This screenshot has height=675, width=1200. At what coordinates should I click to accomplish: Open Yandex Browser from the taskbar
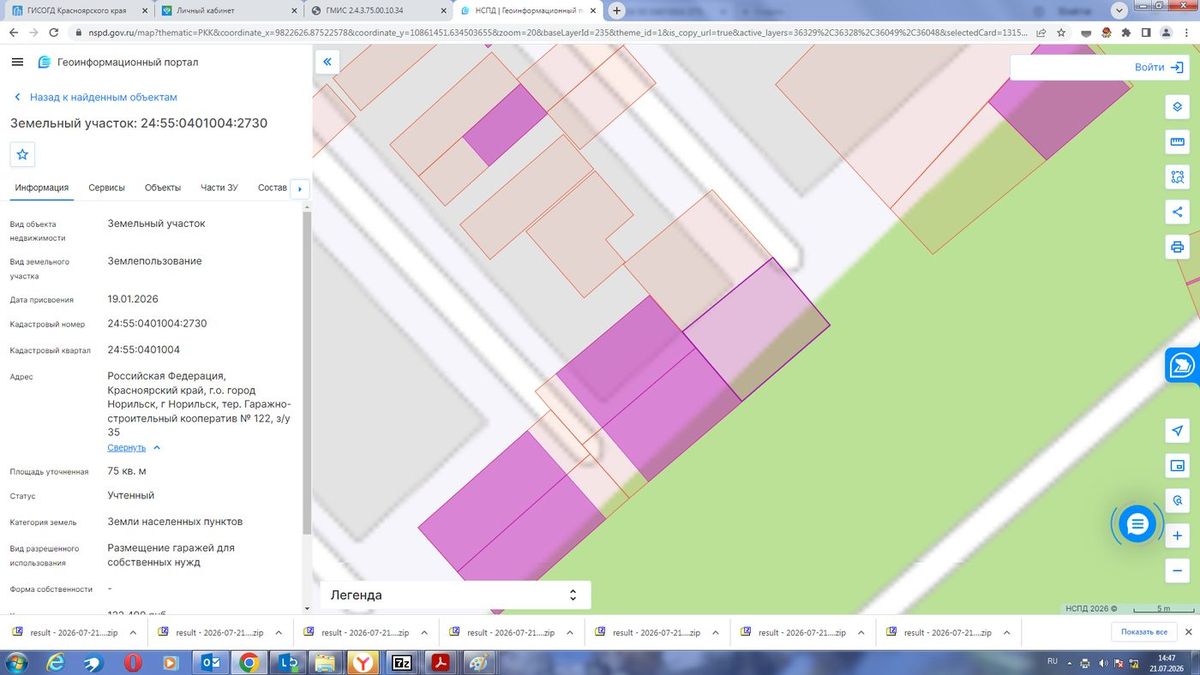coord(365,662)
